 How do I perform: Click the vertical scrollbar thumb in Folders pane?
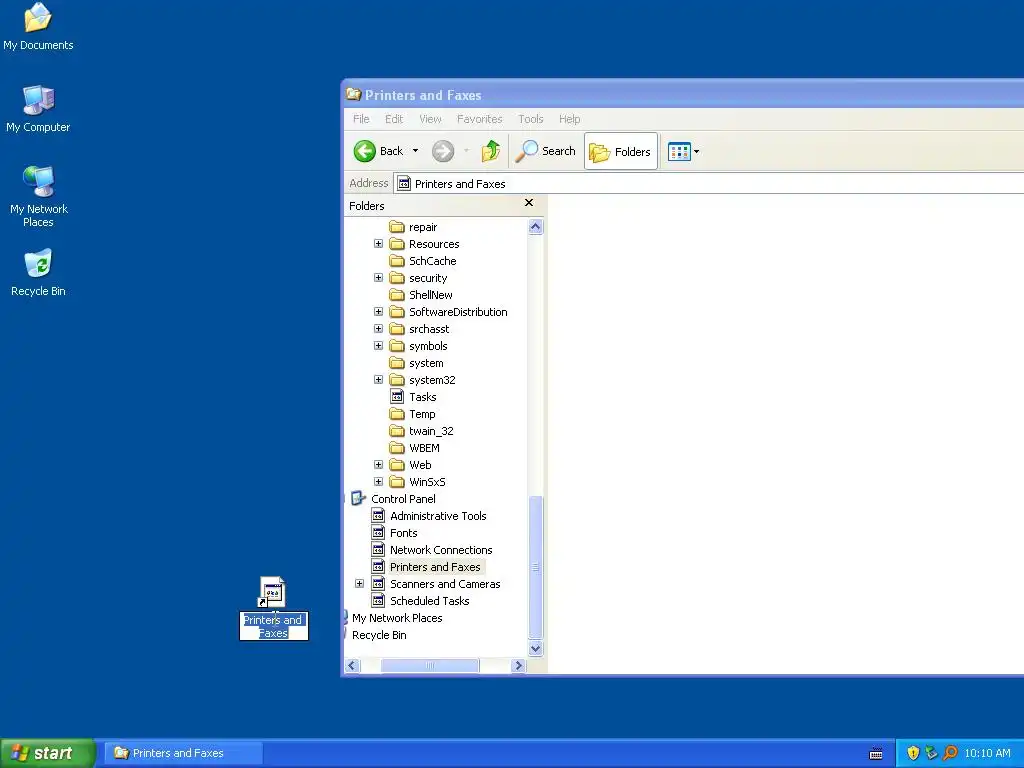536,568
